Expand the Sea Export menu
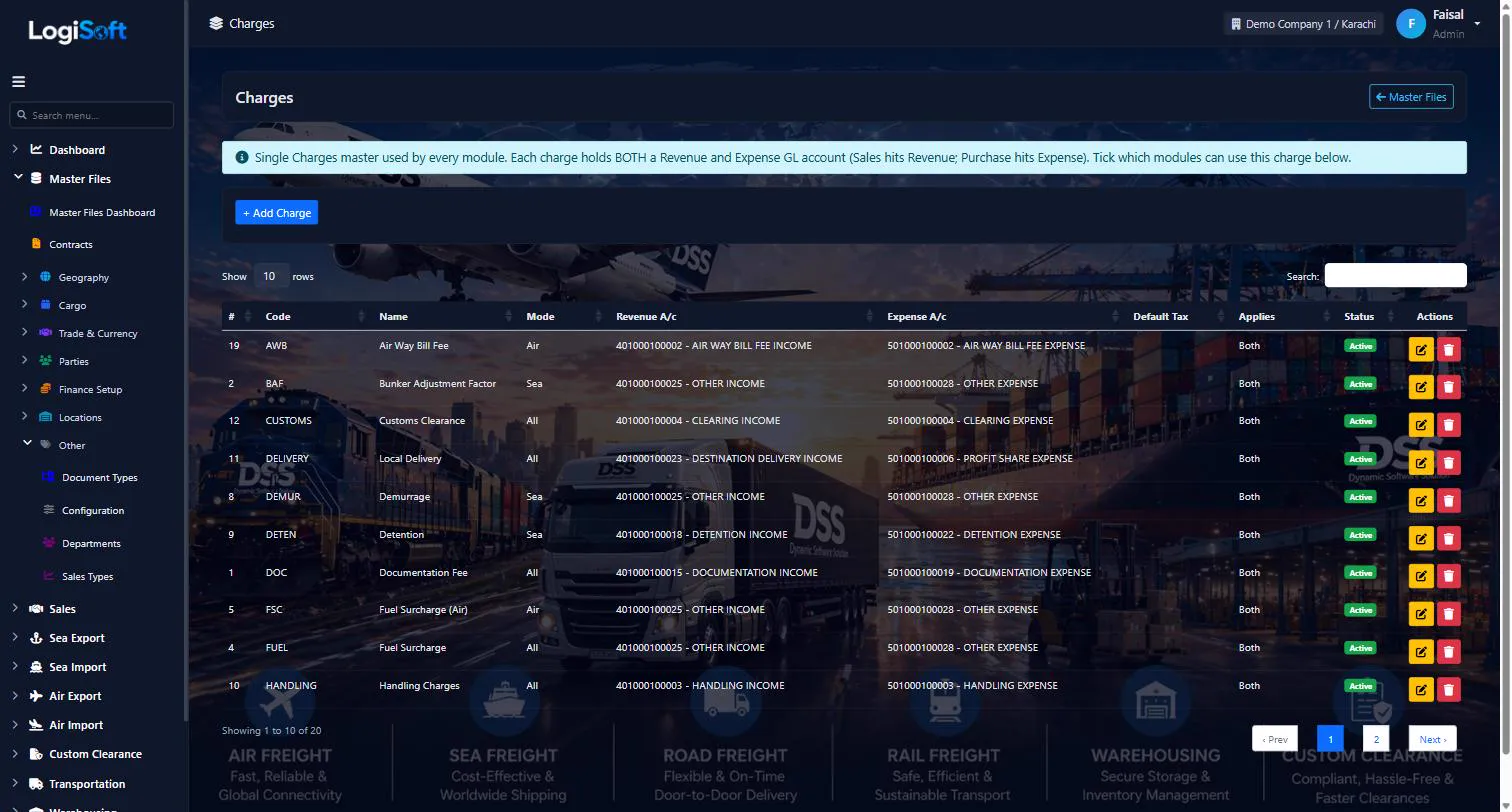 click(x=76, y=638)
